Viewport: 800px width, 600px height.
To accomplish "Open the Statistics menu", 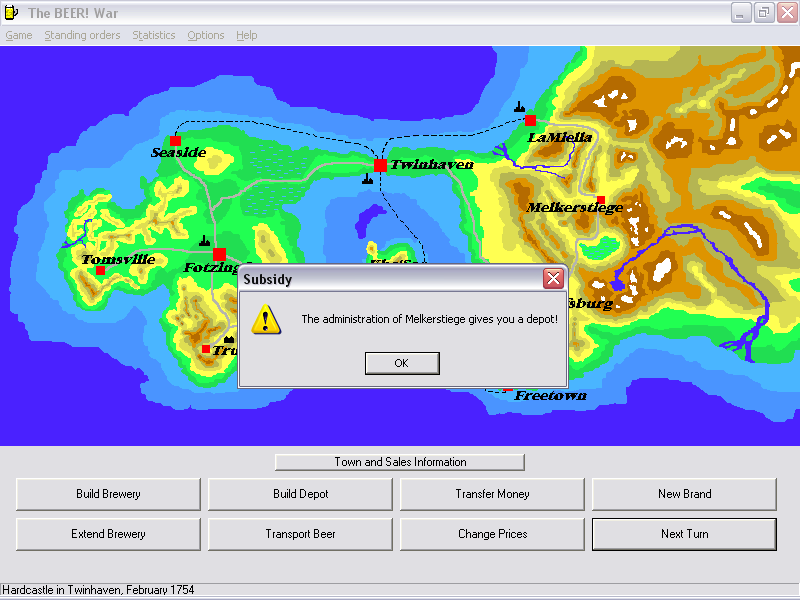I will (x=153, y=35).
